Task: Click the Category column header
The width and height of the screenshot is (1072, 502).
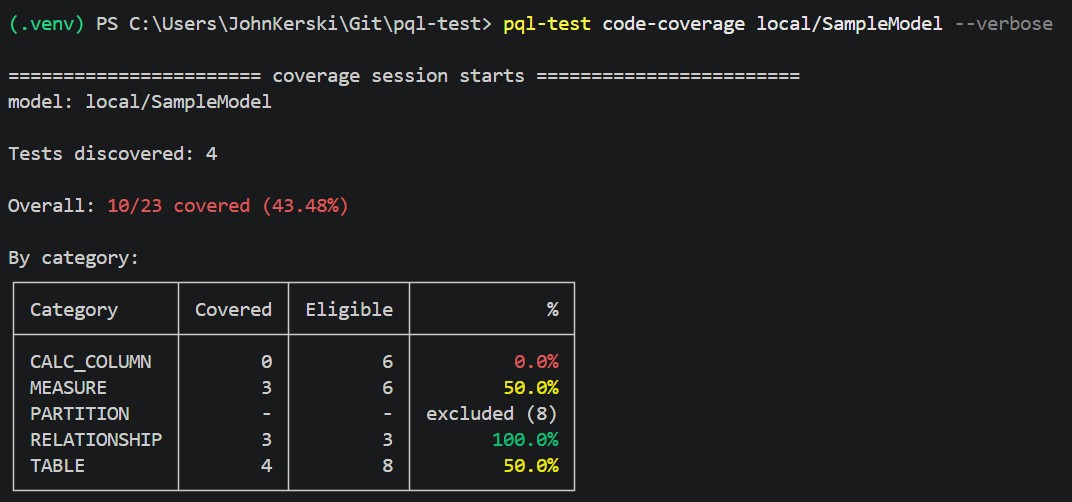Action: [74, 309]
